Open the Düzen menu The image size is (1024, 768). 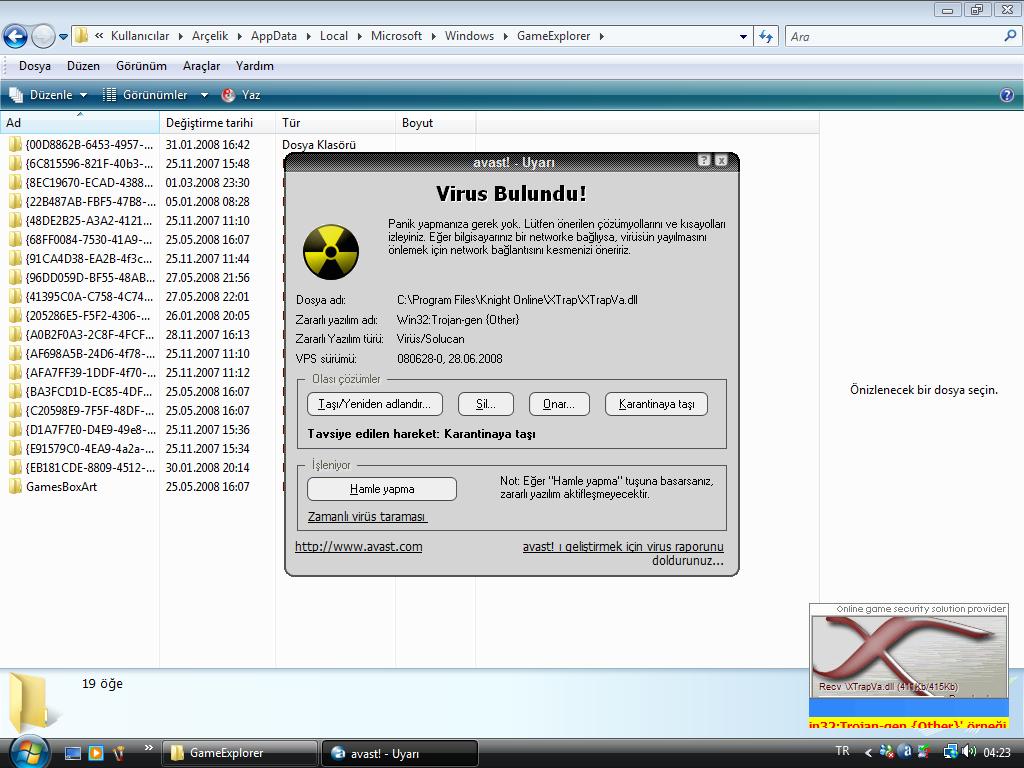pos(83,66)
